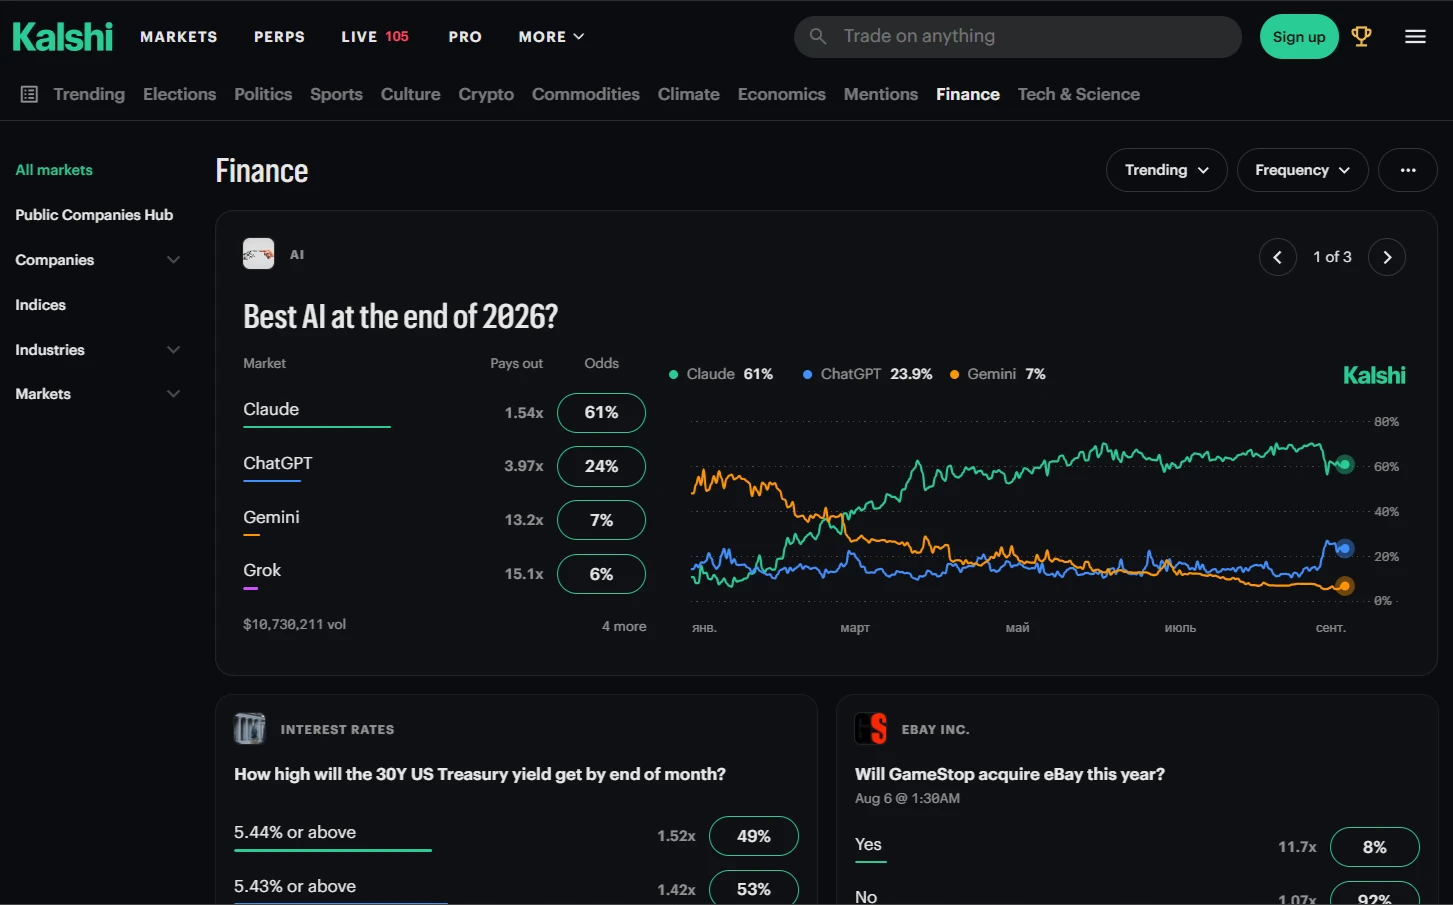Focus the Trade on anything search field
1453x905 pixels.
1018,37
